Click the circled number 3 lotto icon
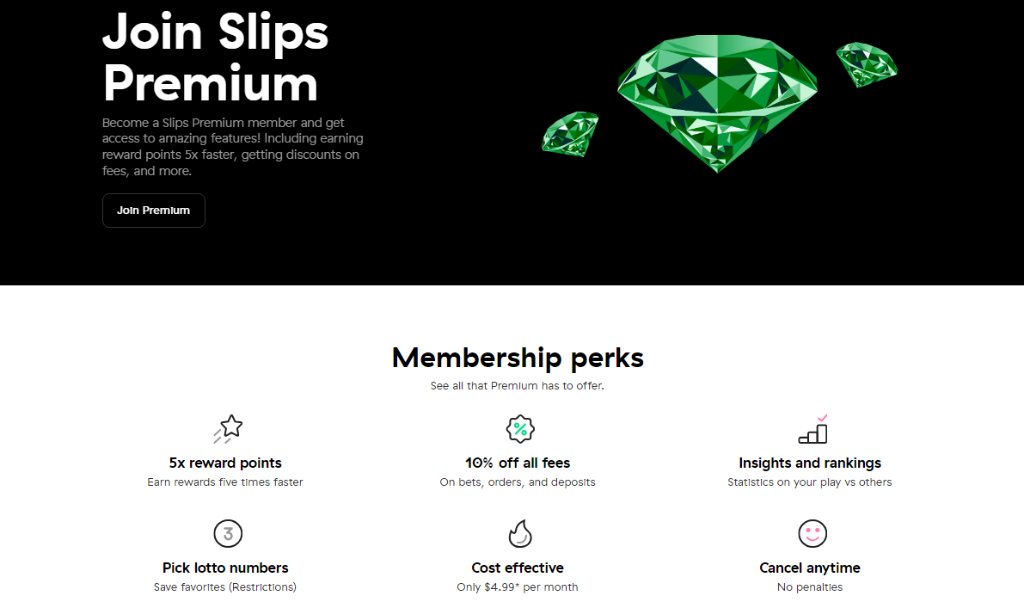 tap(228, 532)
